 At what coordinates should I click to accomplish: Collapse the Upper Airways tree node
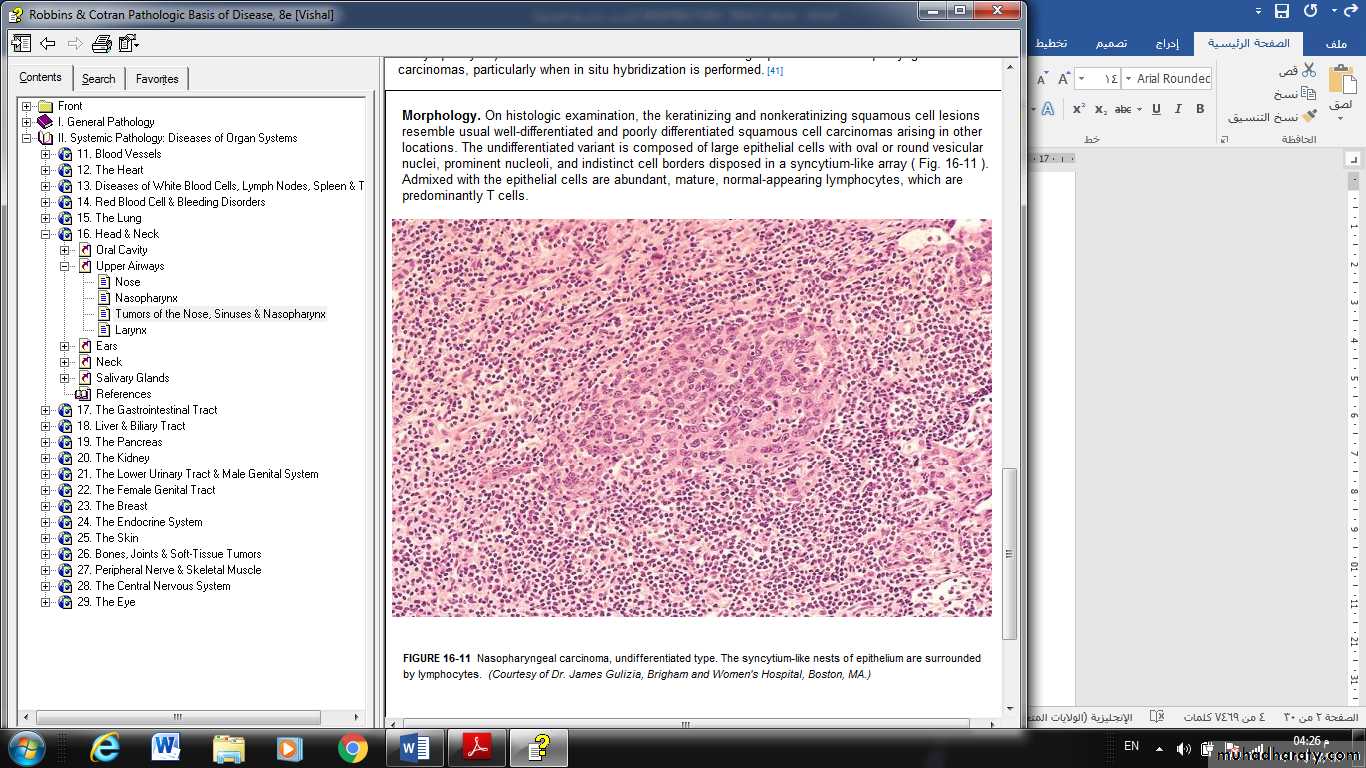[65, 266]
